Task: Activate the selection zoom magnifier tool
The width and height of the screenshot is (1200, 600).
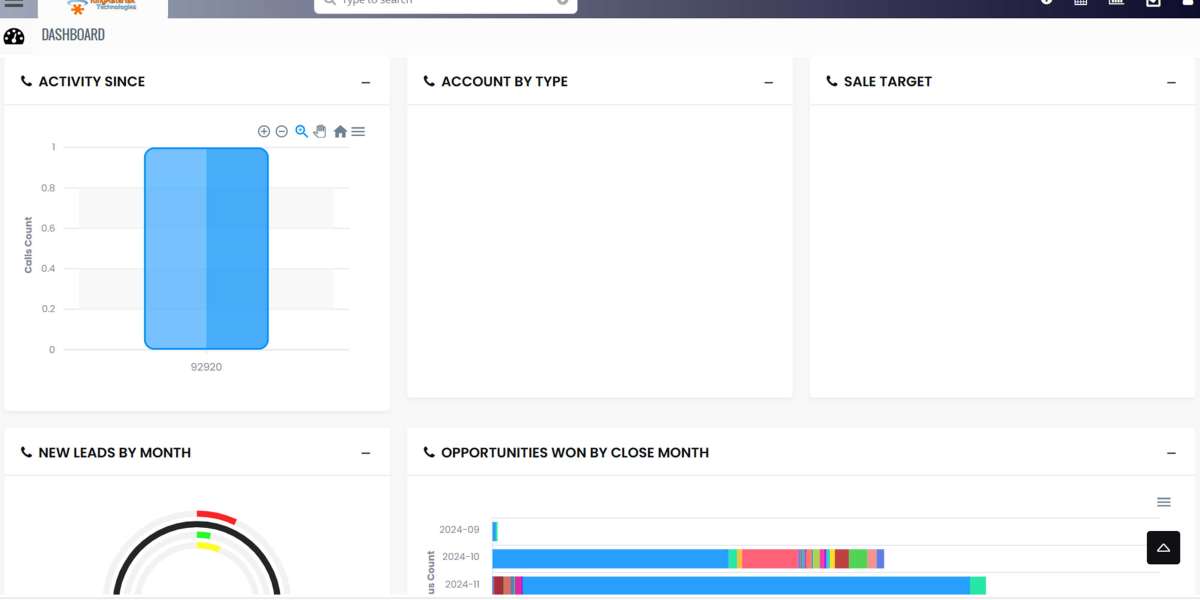Action: [x=301, y=131]
